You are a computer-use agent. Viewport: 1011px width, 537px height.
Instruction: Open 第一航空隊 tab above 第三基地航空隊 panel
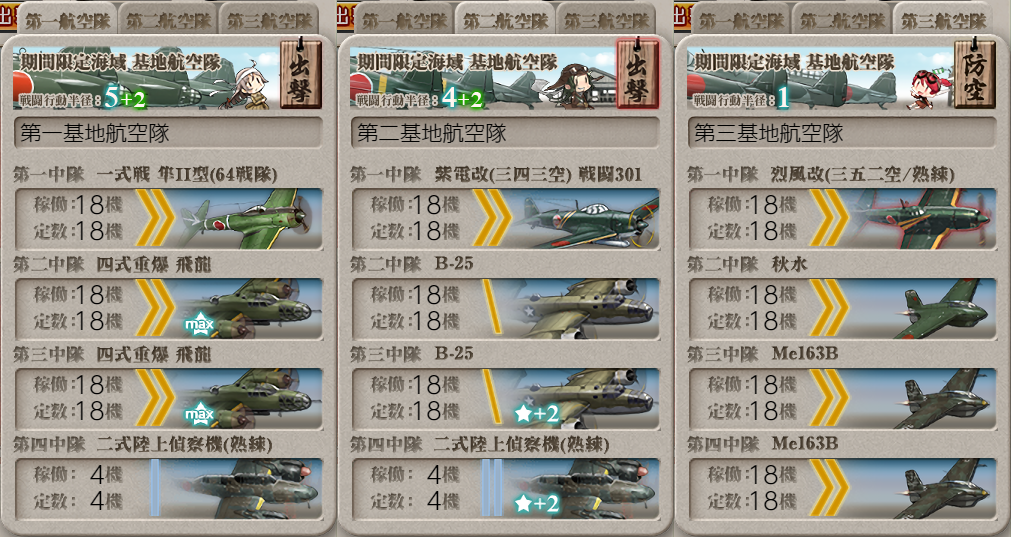click(x=741, y=19)
